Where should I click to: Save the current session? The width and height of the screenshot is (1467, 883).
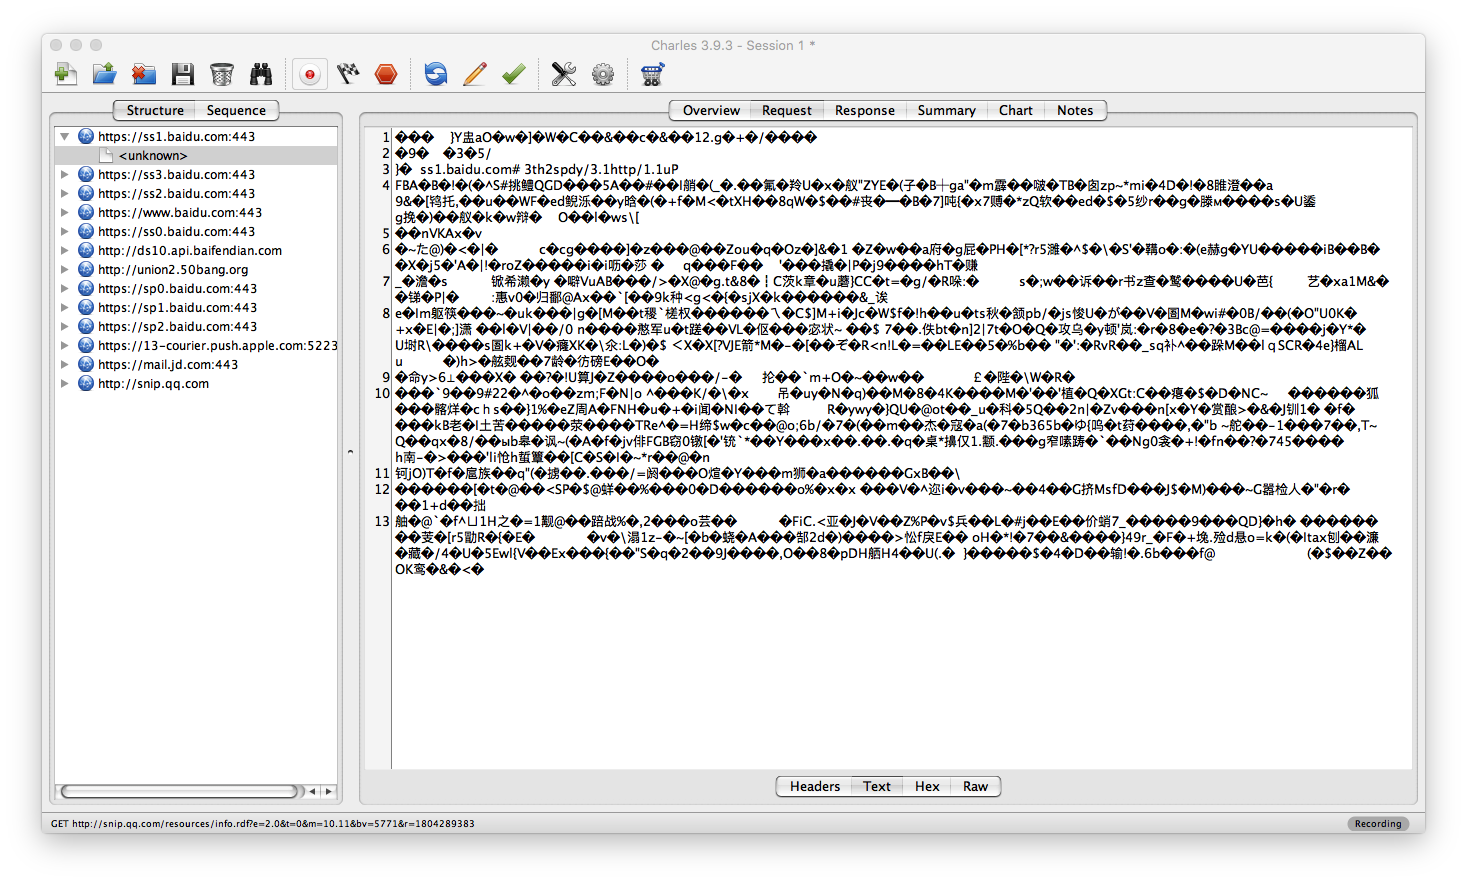(x=182, y=74)
